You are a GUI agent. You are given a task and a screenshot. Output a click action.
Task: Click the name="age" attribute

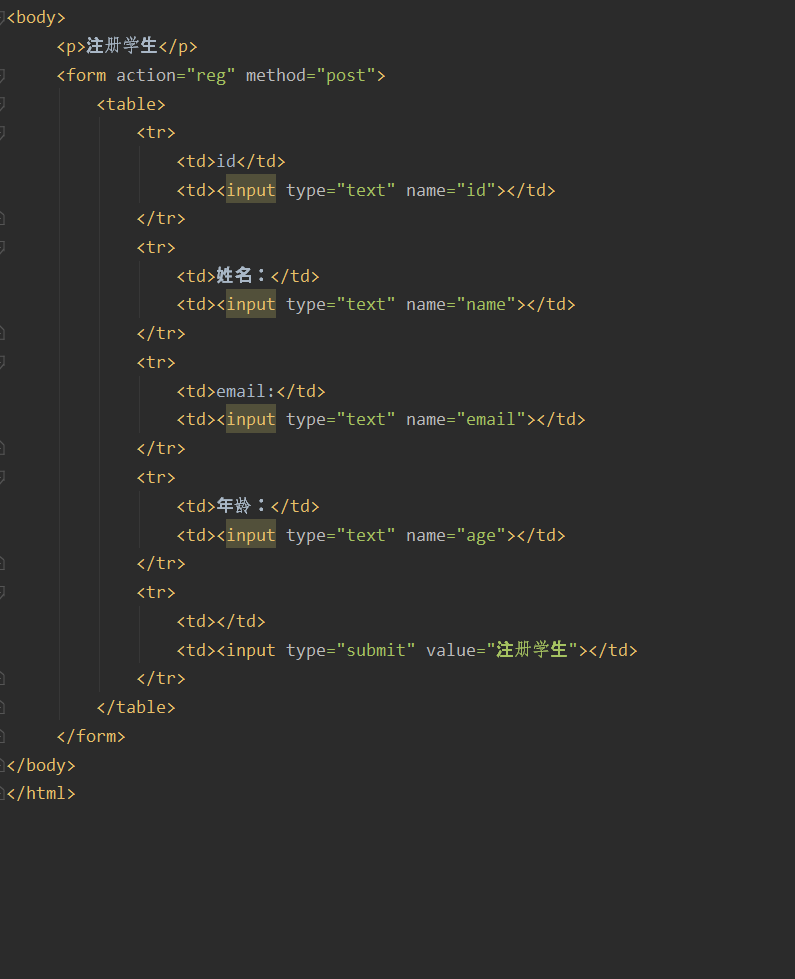(x=456, y=535)
